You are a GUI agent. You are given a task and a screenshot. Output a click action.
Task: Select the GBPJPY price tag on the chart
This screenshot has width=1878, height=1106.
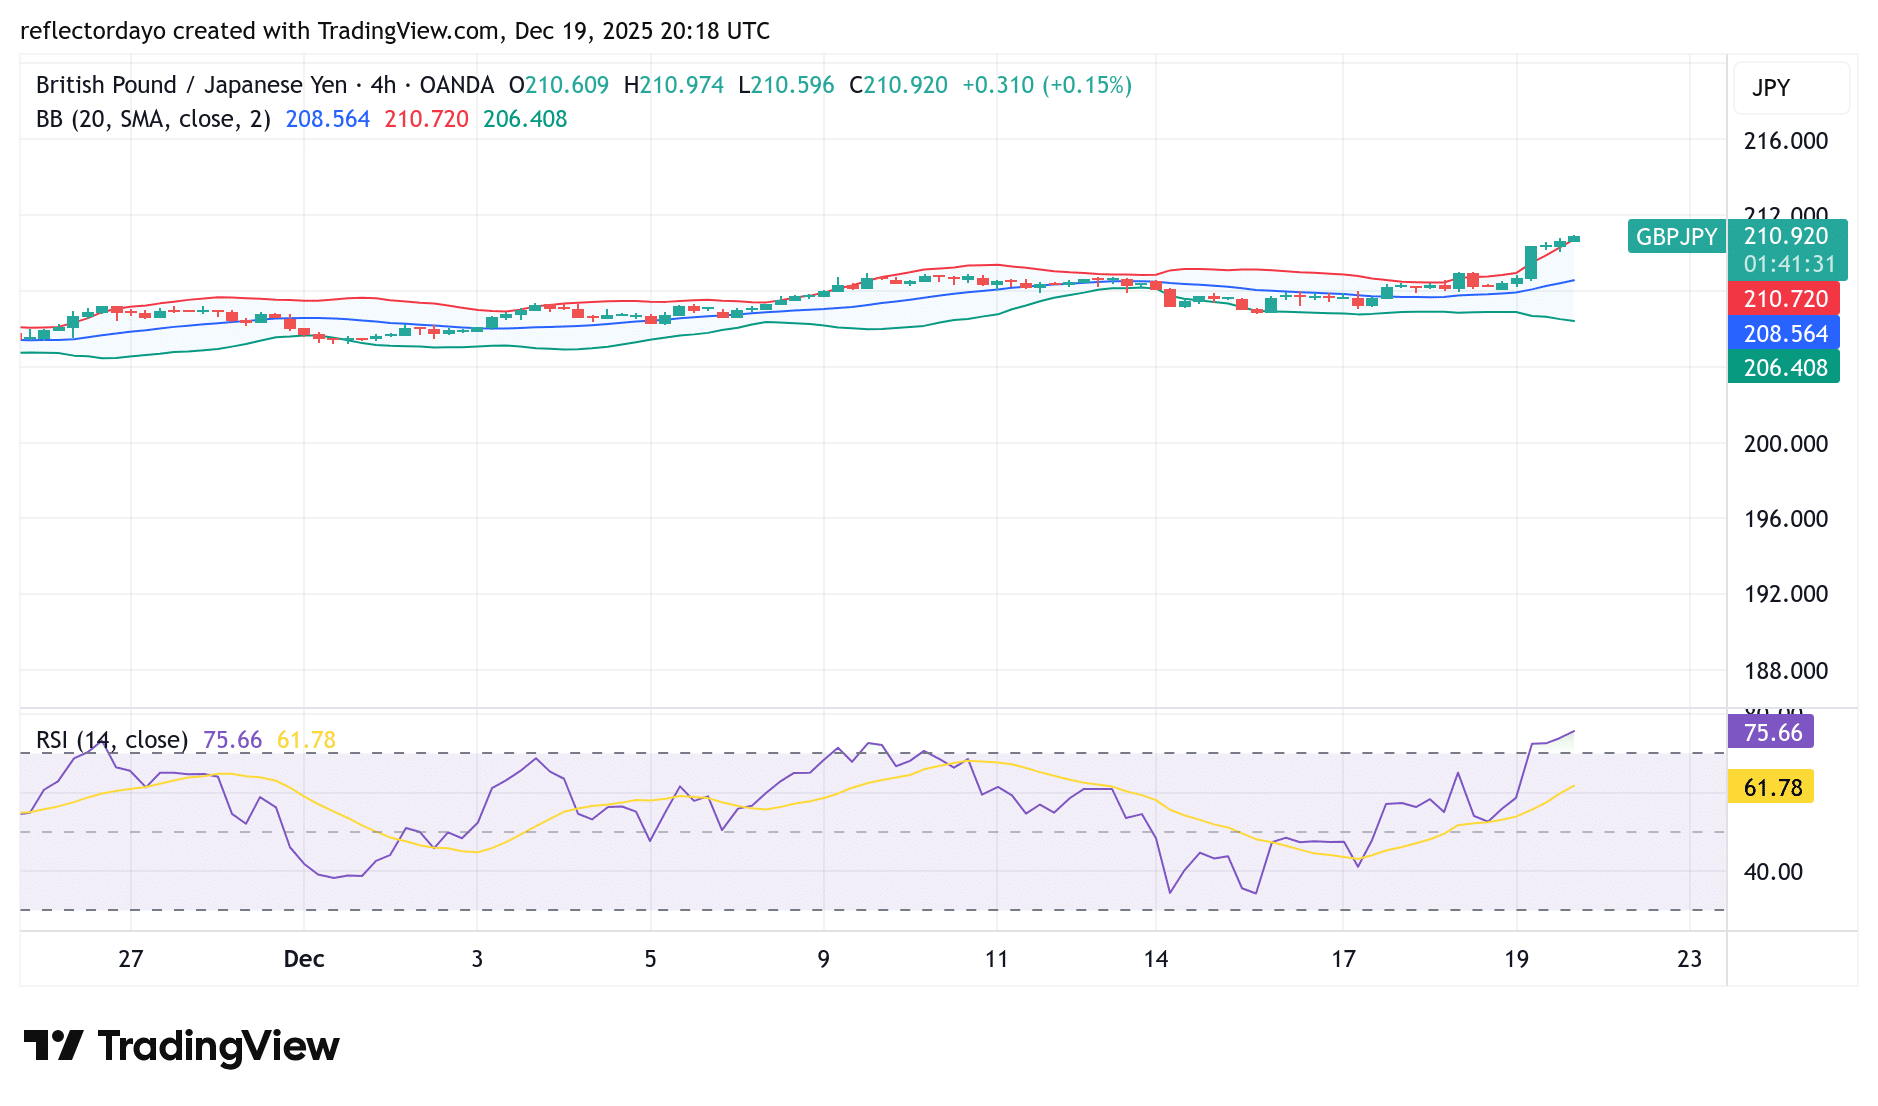(1675, 238)
